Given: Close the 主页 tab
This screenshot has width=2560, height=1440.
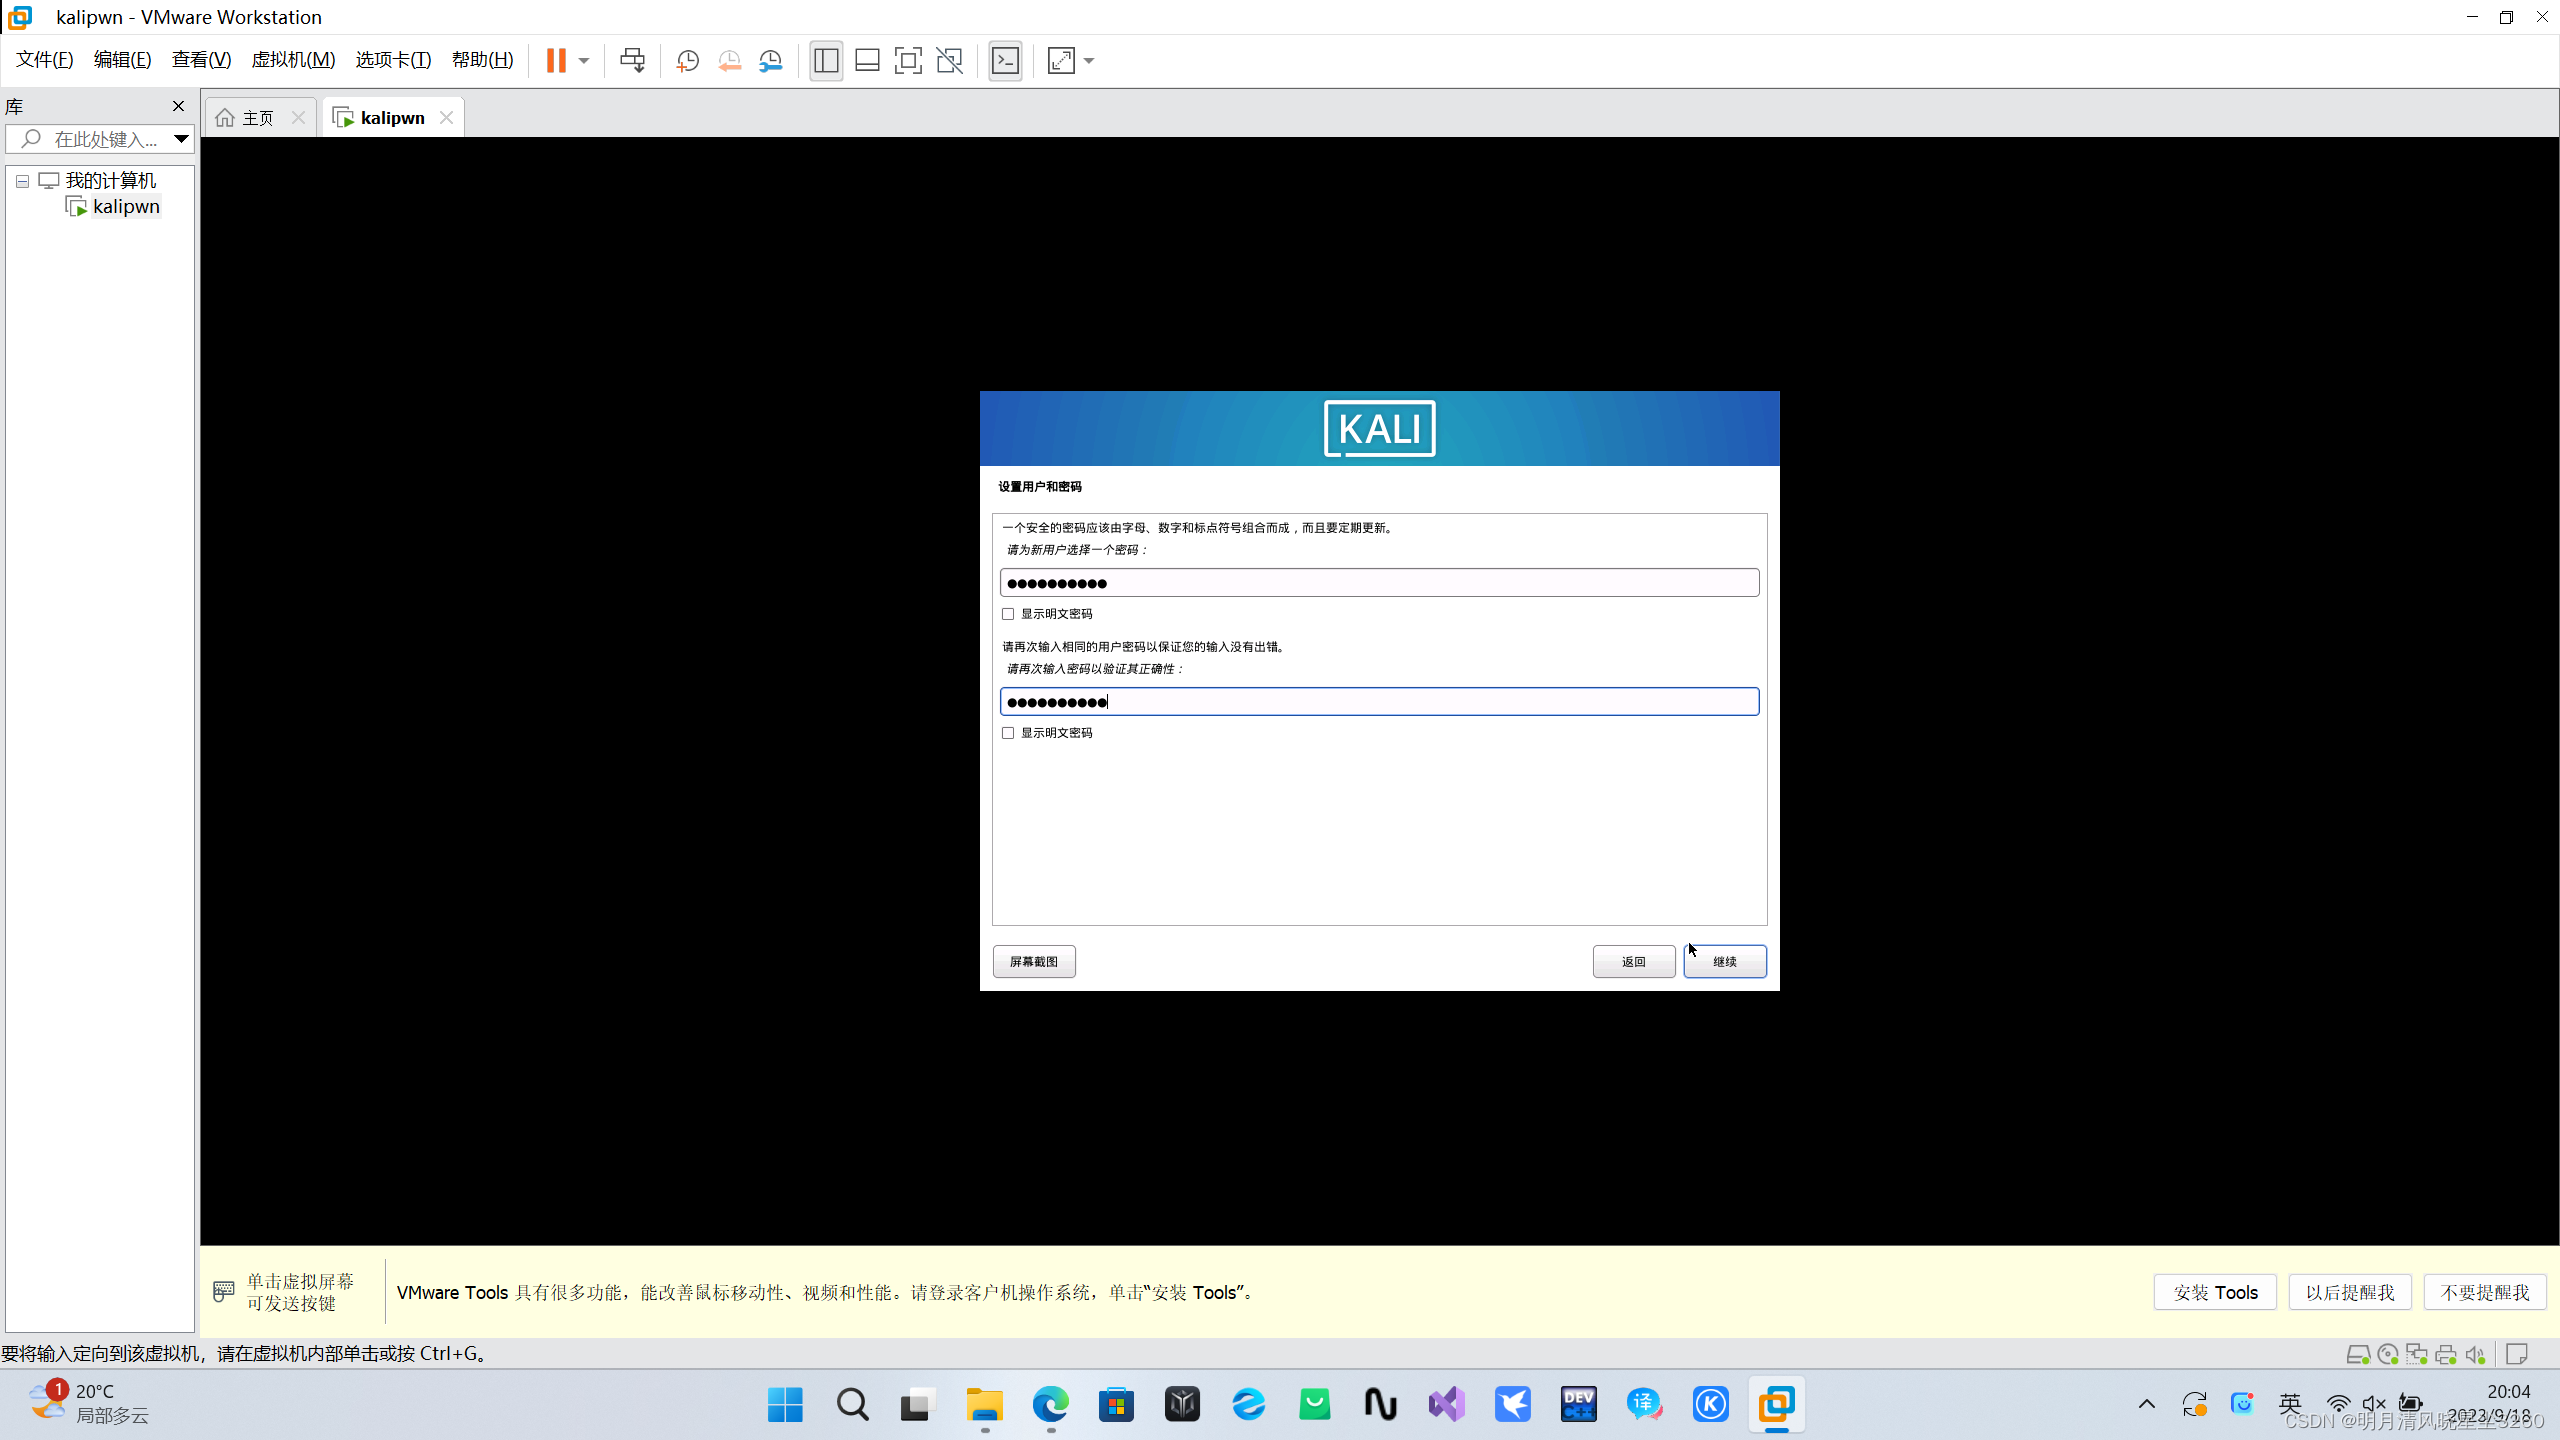Looking at the screenshot, I should coord(298,118).
